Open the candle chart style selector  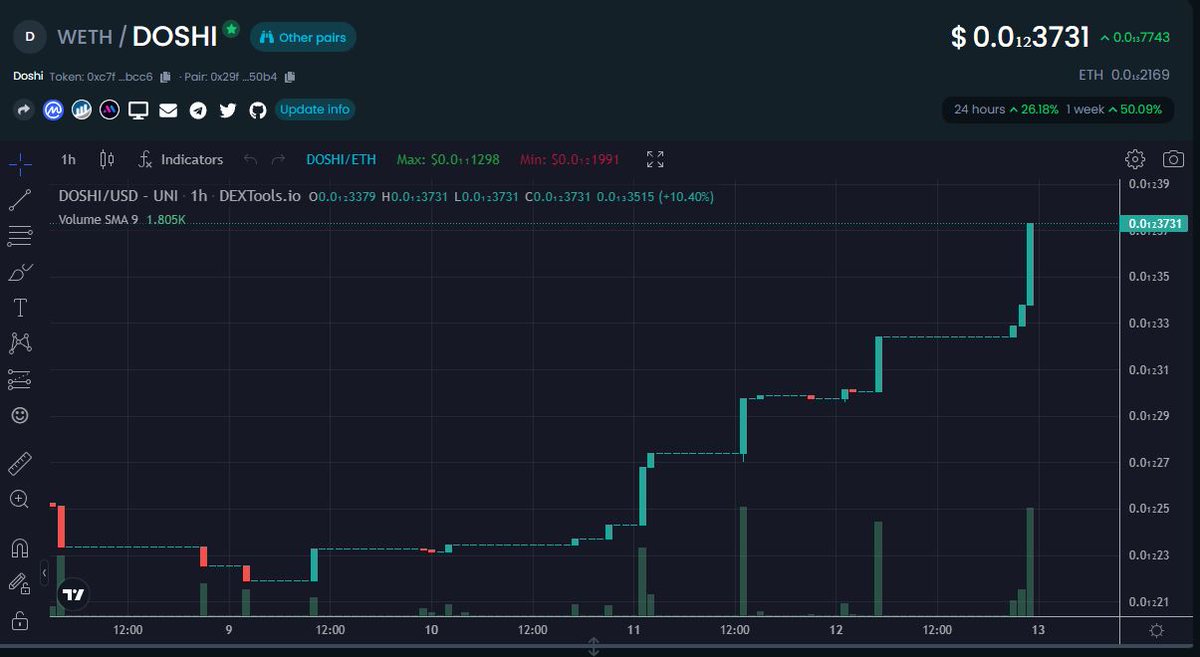[x=107, y=159]
